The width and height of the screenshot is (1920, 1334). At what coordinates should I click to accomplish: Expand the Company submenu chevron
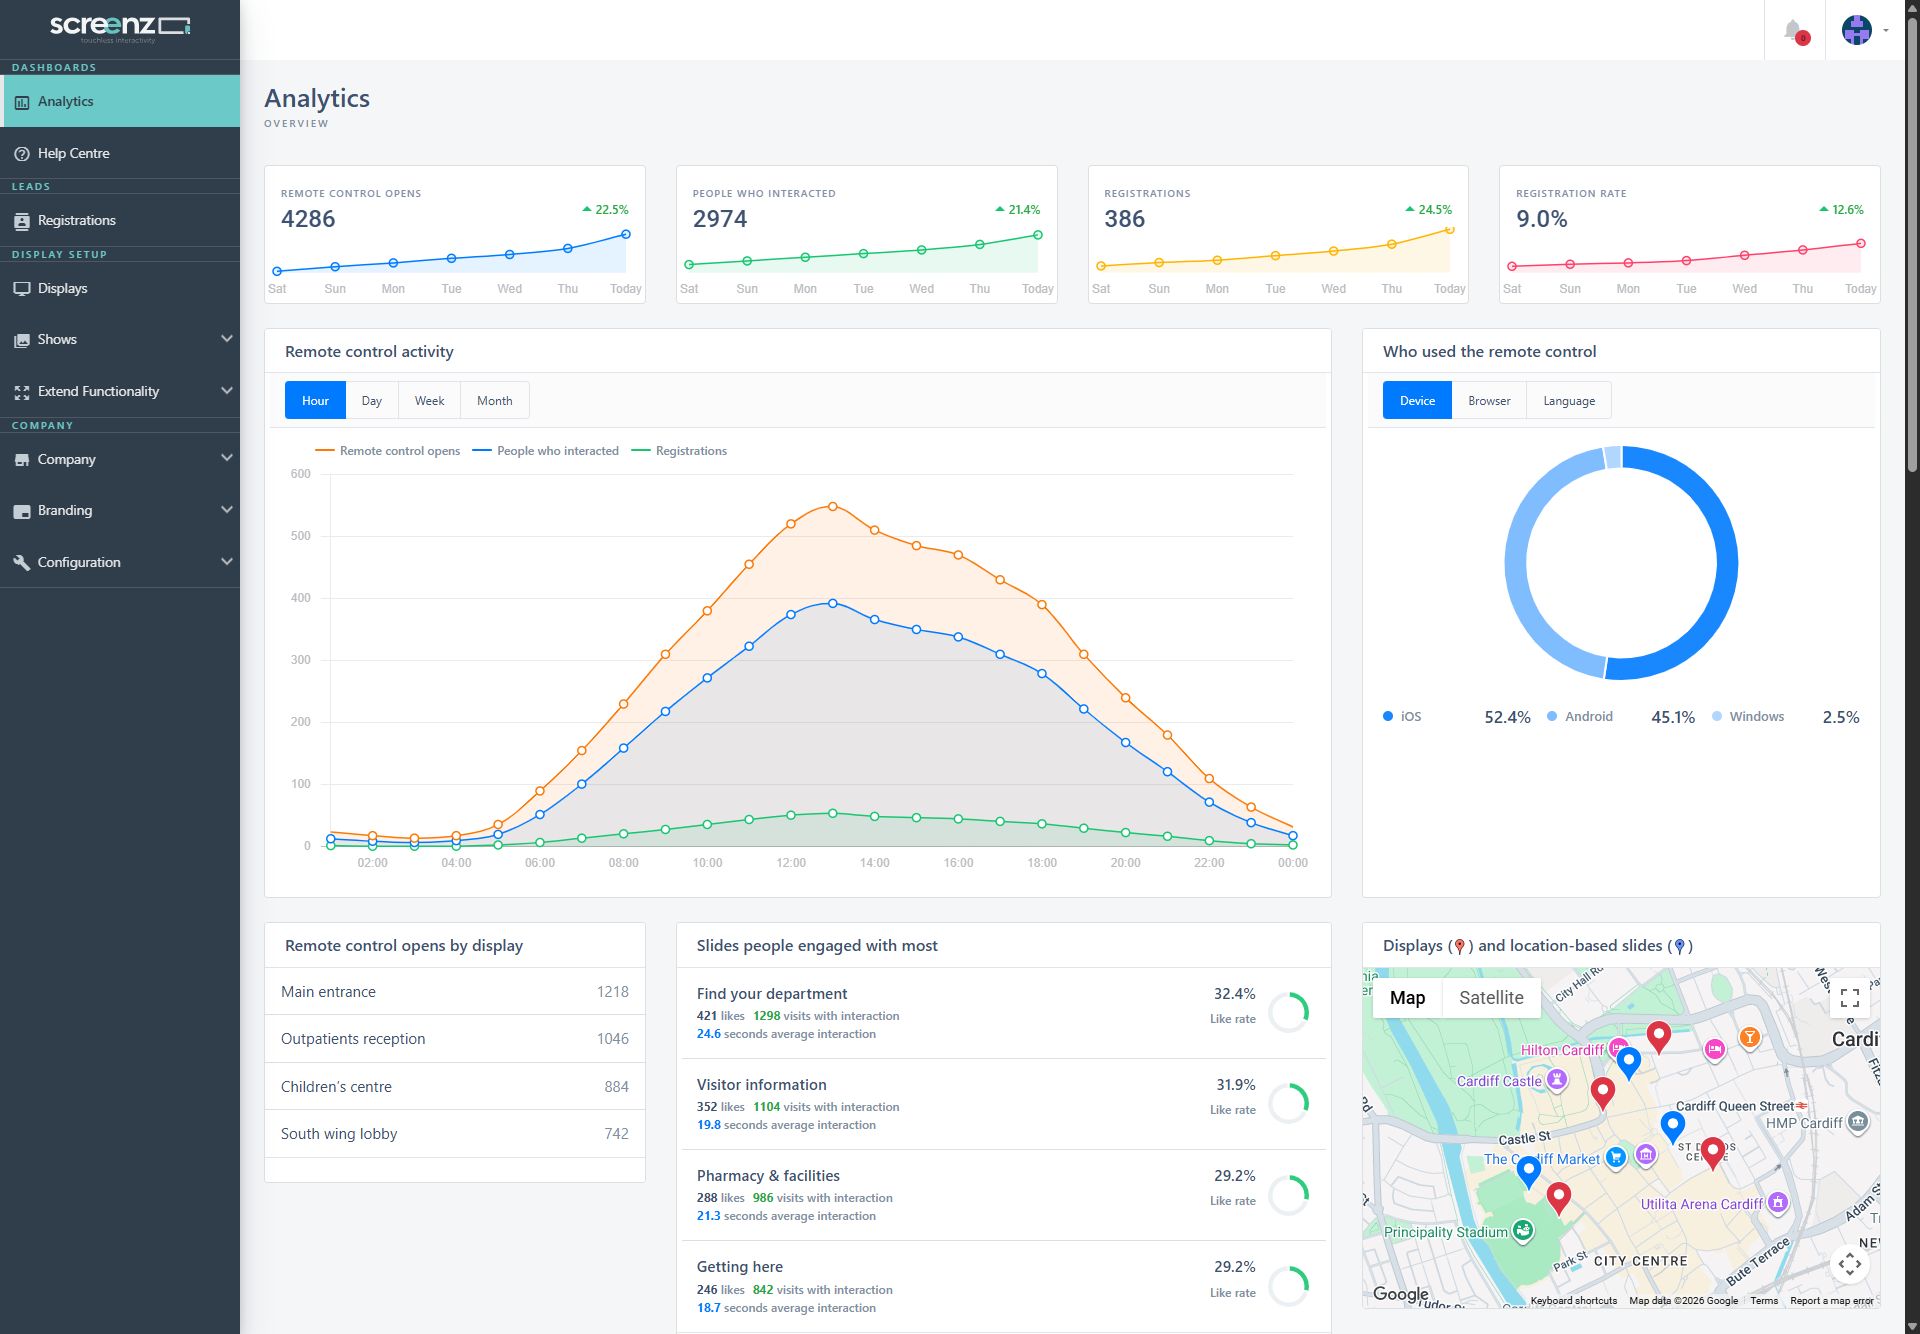[227, 458]
